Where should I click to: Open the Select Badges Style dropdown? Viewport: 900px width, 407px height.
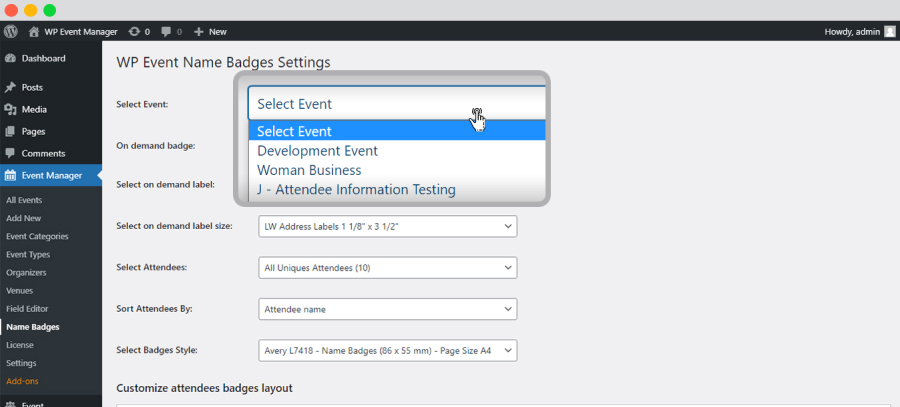pos(388,350)
